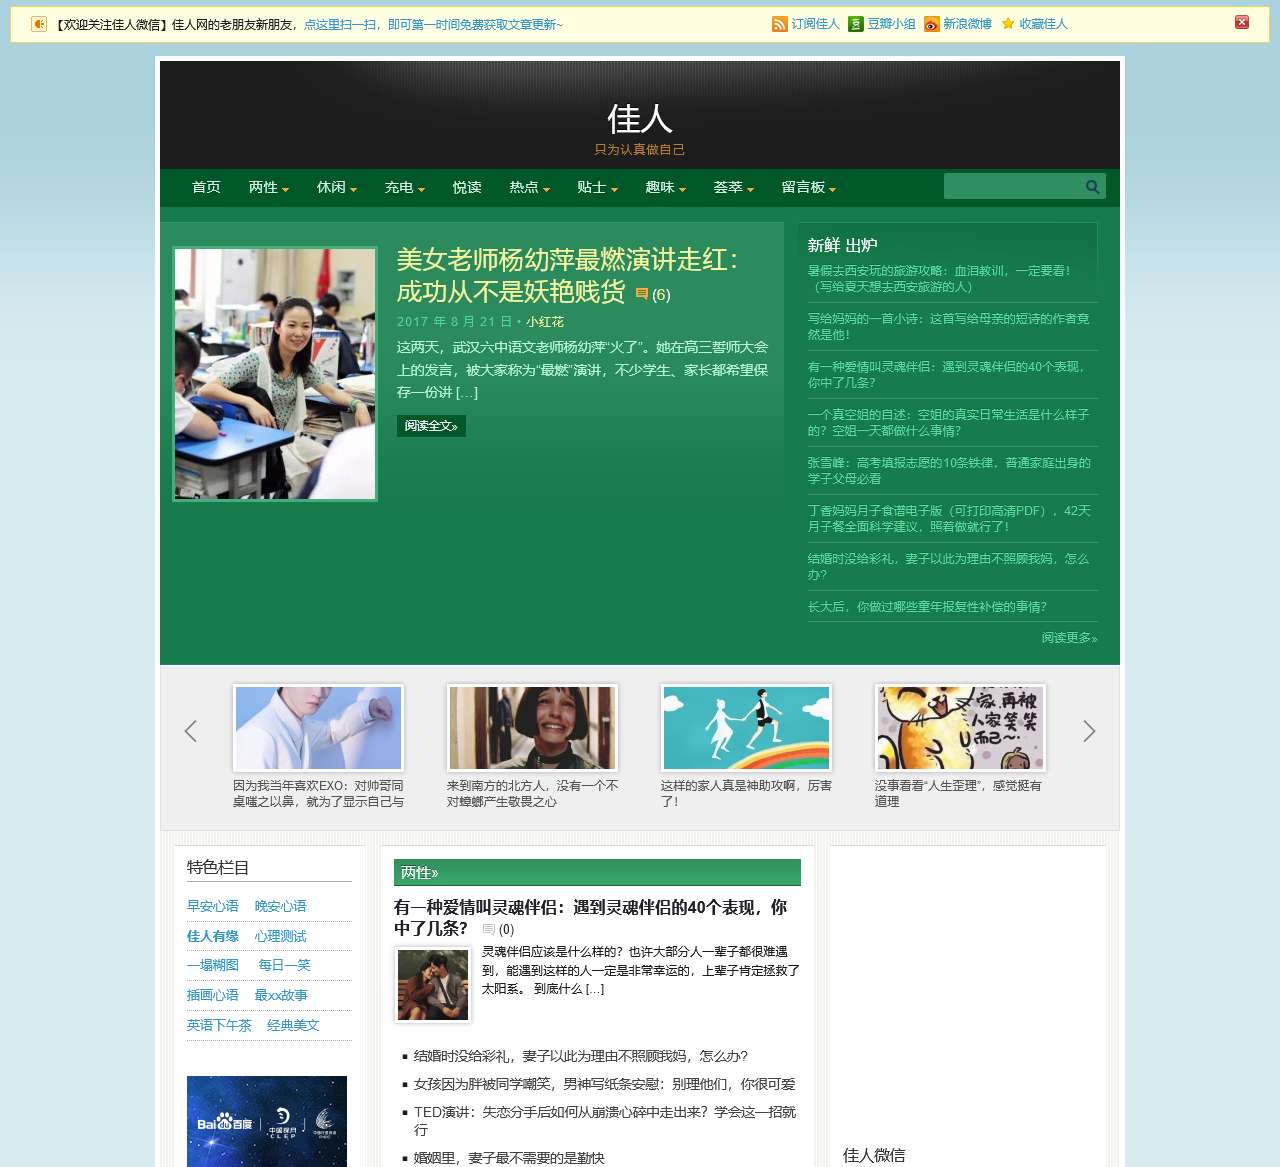Viewport: 1280px width, 1167px height.
Task: Click the 订阅佳人 RSS icon
Action: coord(779,24)
